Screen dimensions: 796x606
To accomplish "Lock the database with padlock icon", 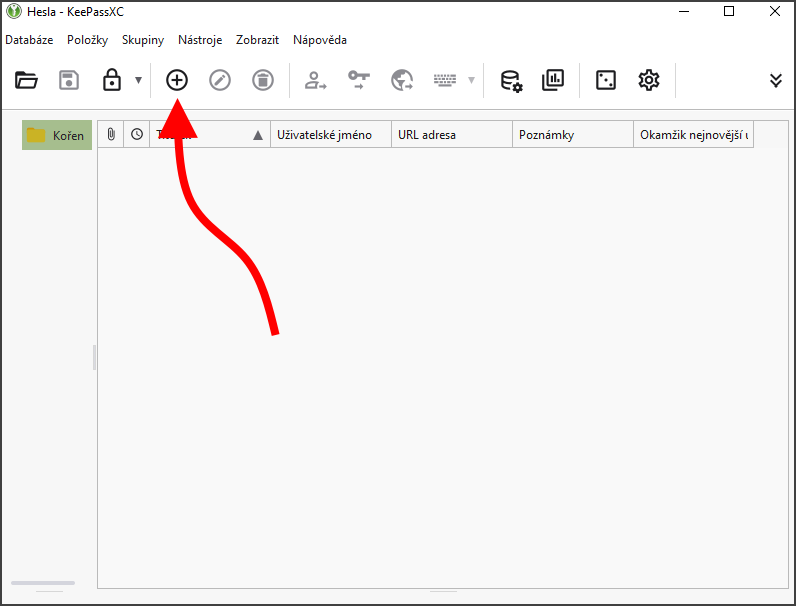I will point(112,80).
